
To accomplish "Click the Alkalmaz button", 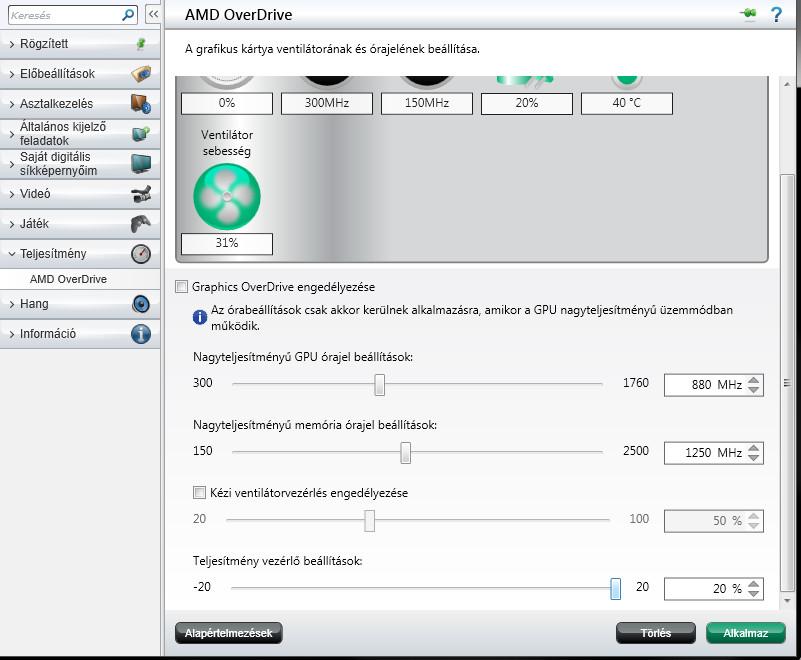I will tap(745, 633).
